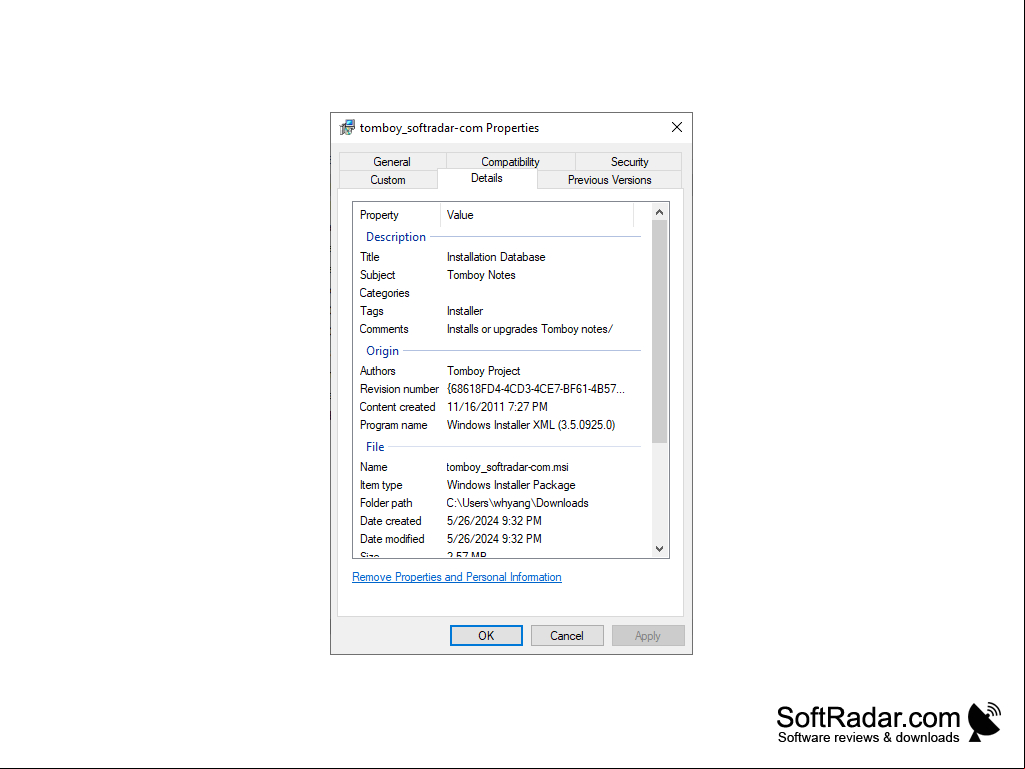
Task: Click Remove Properties and Personal Information link
Action: pos(457,577)
